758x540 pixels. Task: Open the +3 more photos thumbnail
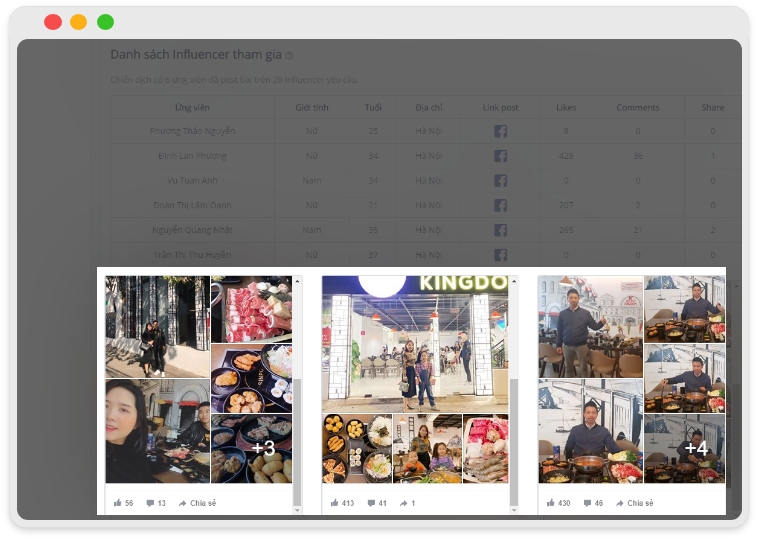(x=252, y=449)
